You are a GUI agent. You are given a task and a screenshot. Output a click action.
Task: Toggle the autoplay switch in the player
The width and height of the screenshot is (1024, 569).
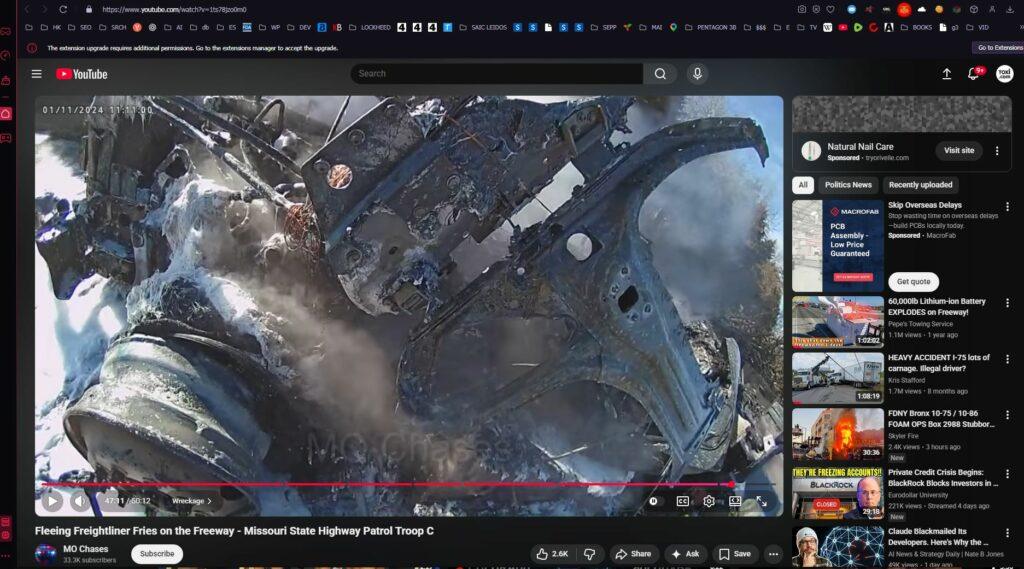(x=654, y=501)
